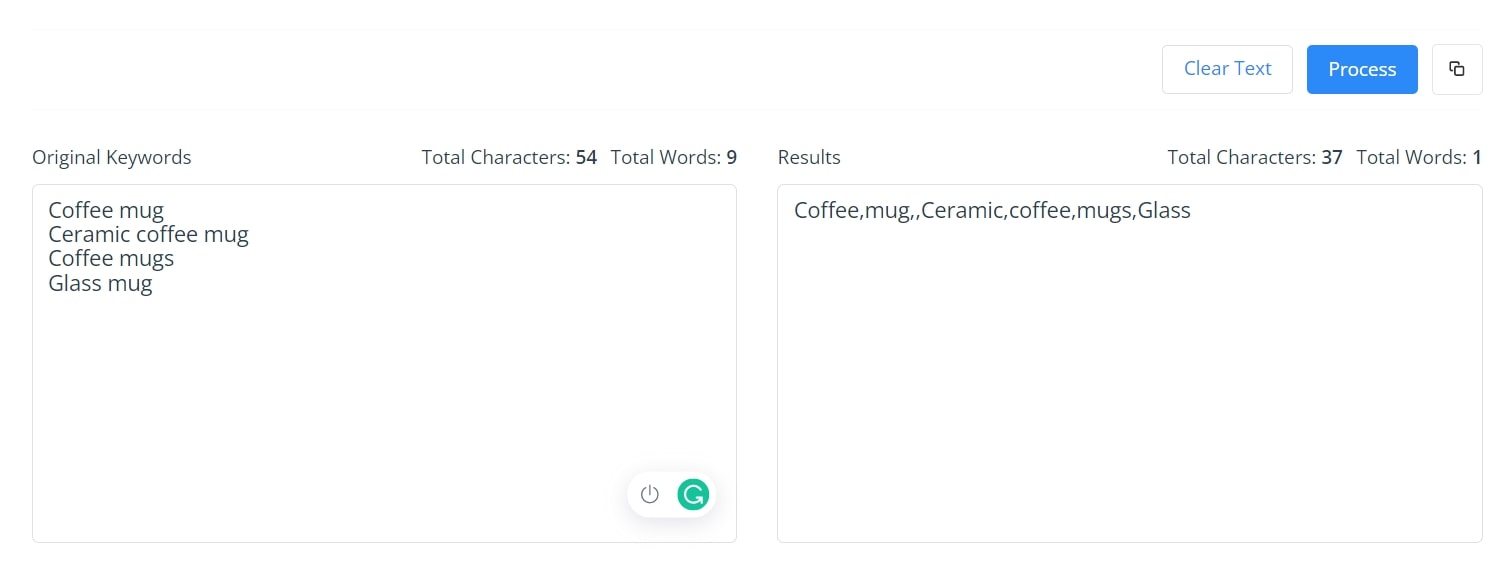Screen dimensions: 1501x581
Task: Place cursor on "Ceramic coffee mug" line
Action: pos(148,234)
